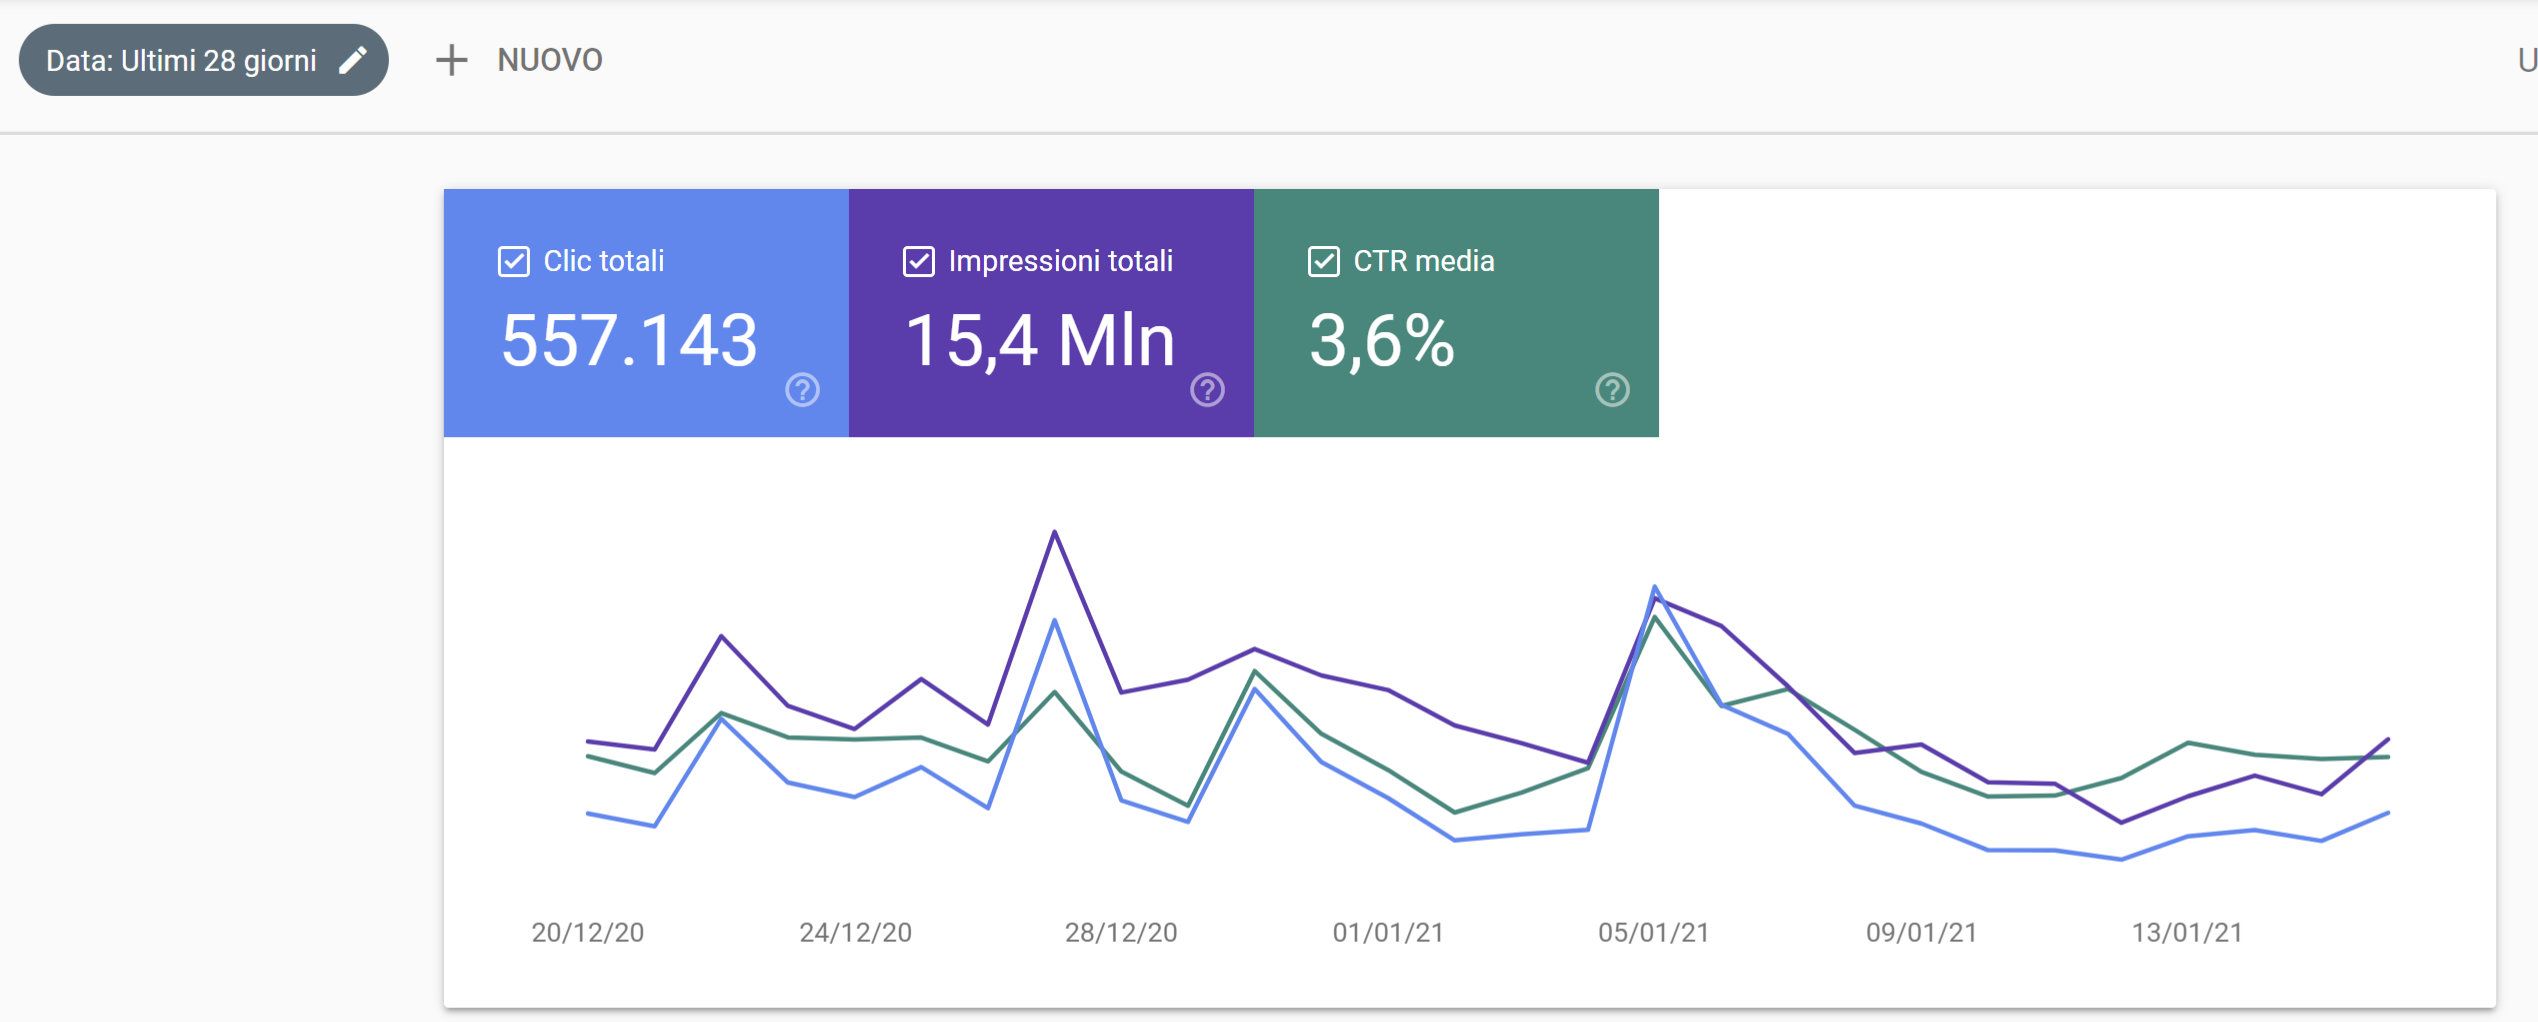Viewport: 2538px width, 1022px height.
Task: Open the Data: Ultimi 28 giorni filter
Action: point(204,60)
